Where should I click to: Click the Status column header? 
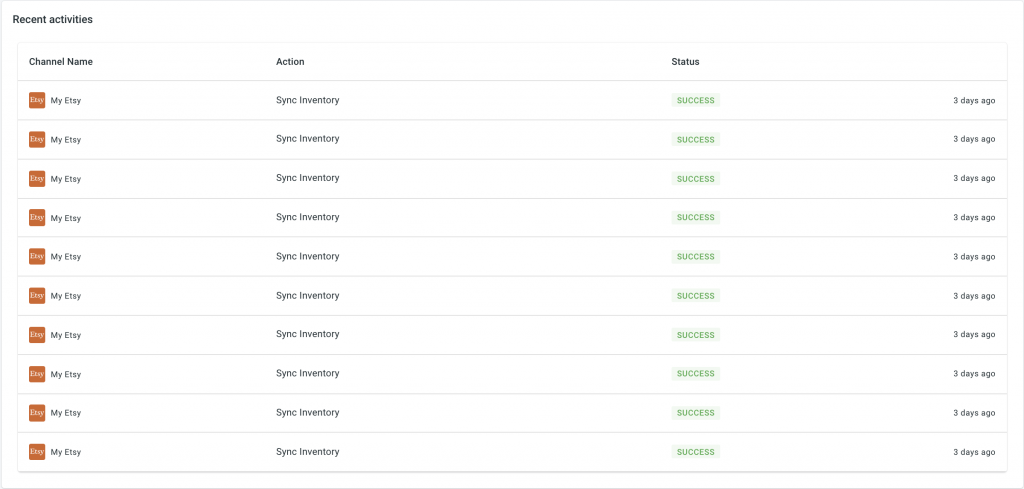(685, 61)
